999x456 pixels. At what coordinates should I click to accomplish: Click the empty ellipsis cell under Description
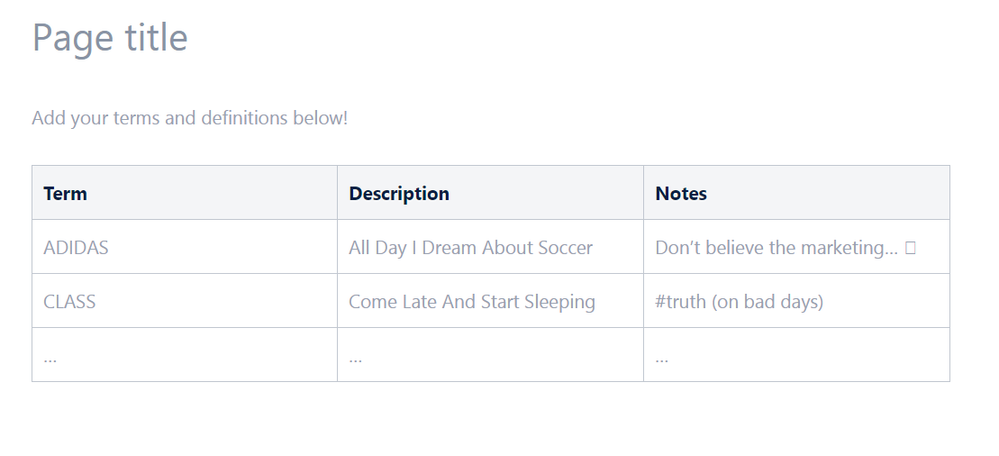(x=491, y=355)
